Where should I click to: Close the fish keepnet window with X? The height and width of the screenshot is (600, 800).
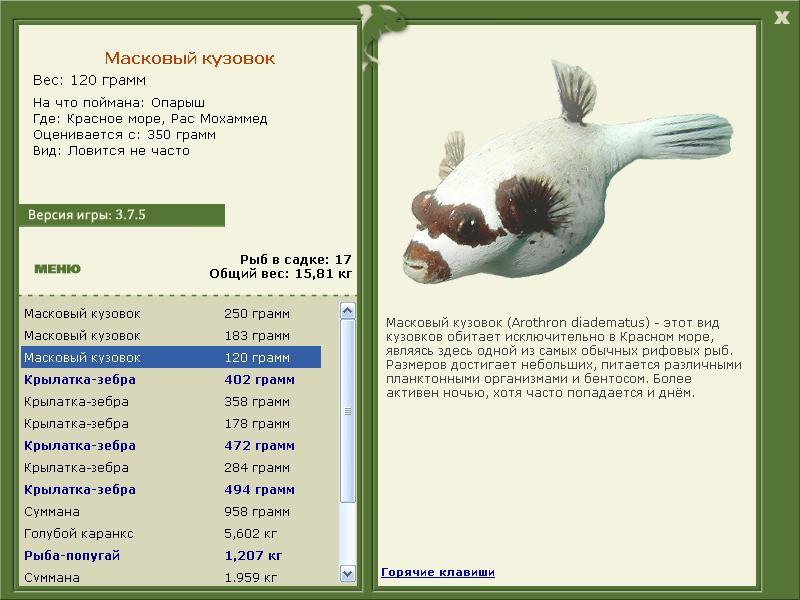point(781,18)
